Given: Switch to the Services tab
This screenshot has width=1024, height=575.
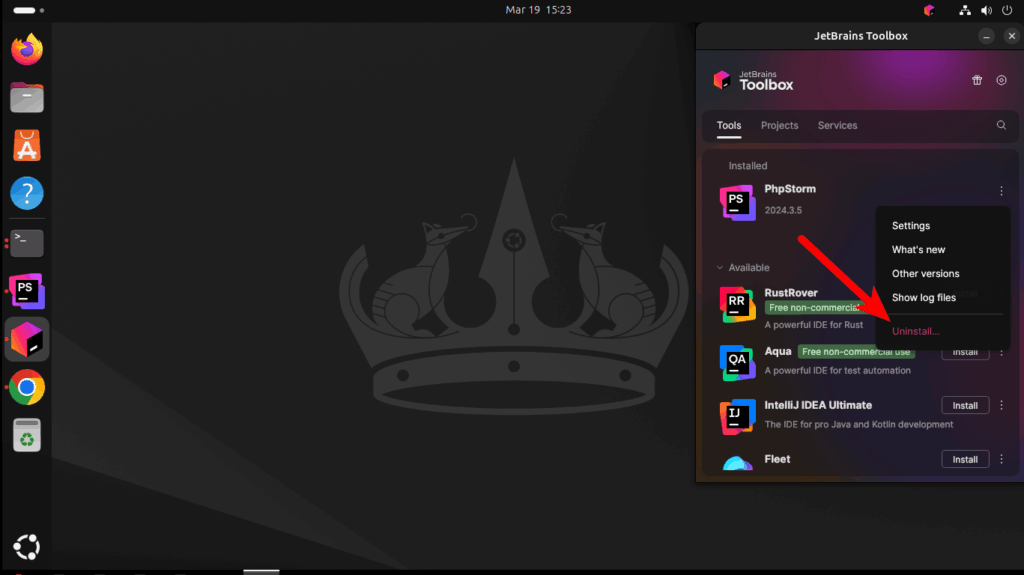Looking at the screenshot, I should click(x=837, y=125).
